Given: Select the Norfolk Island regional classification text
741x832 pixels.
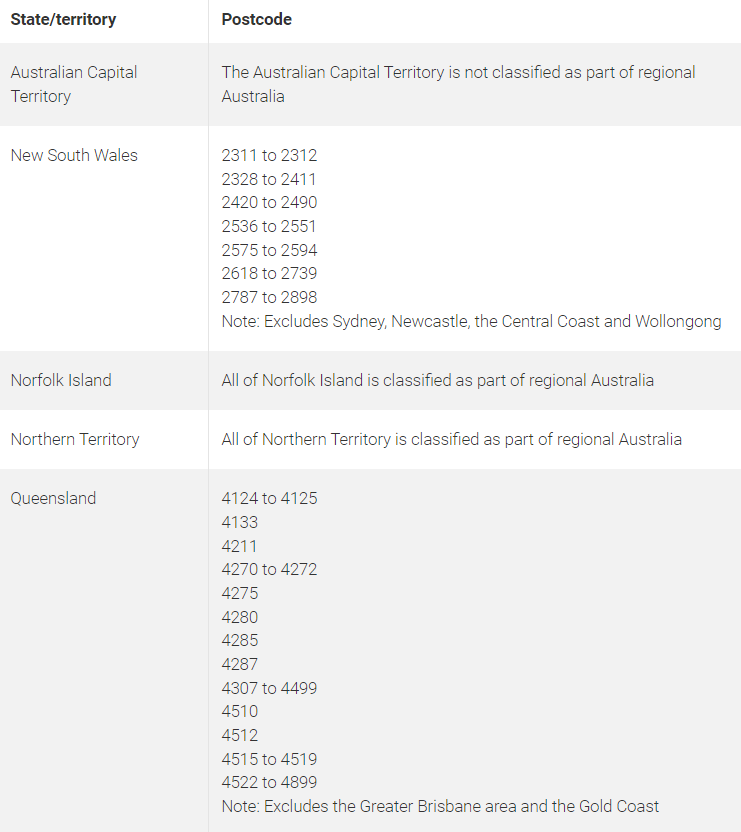Looking at the screenshot, I should tap(437, 380).
